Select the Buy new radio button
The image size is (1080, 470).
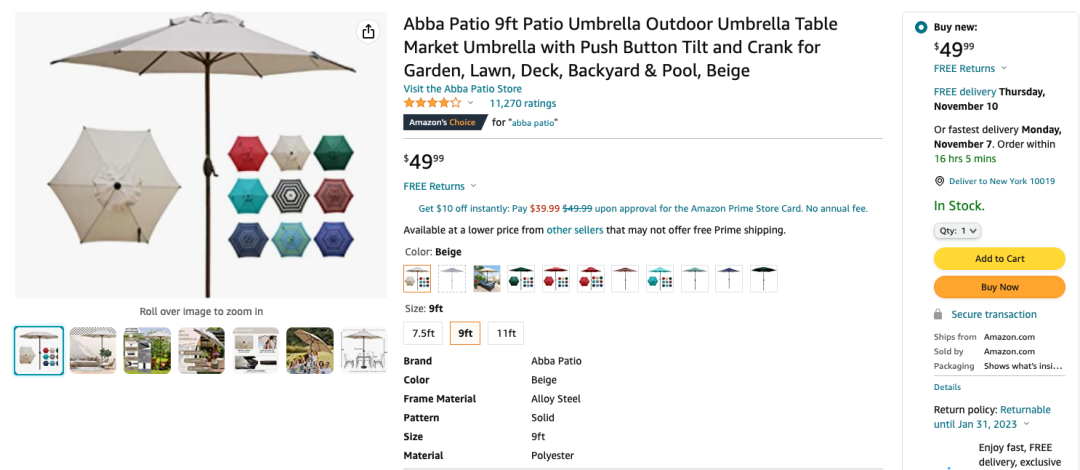[x=920, y=27]
